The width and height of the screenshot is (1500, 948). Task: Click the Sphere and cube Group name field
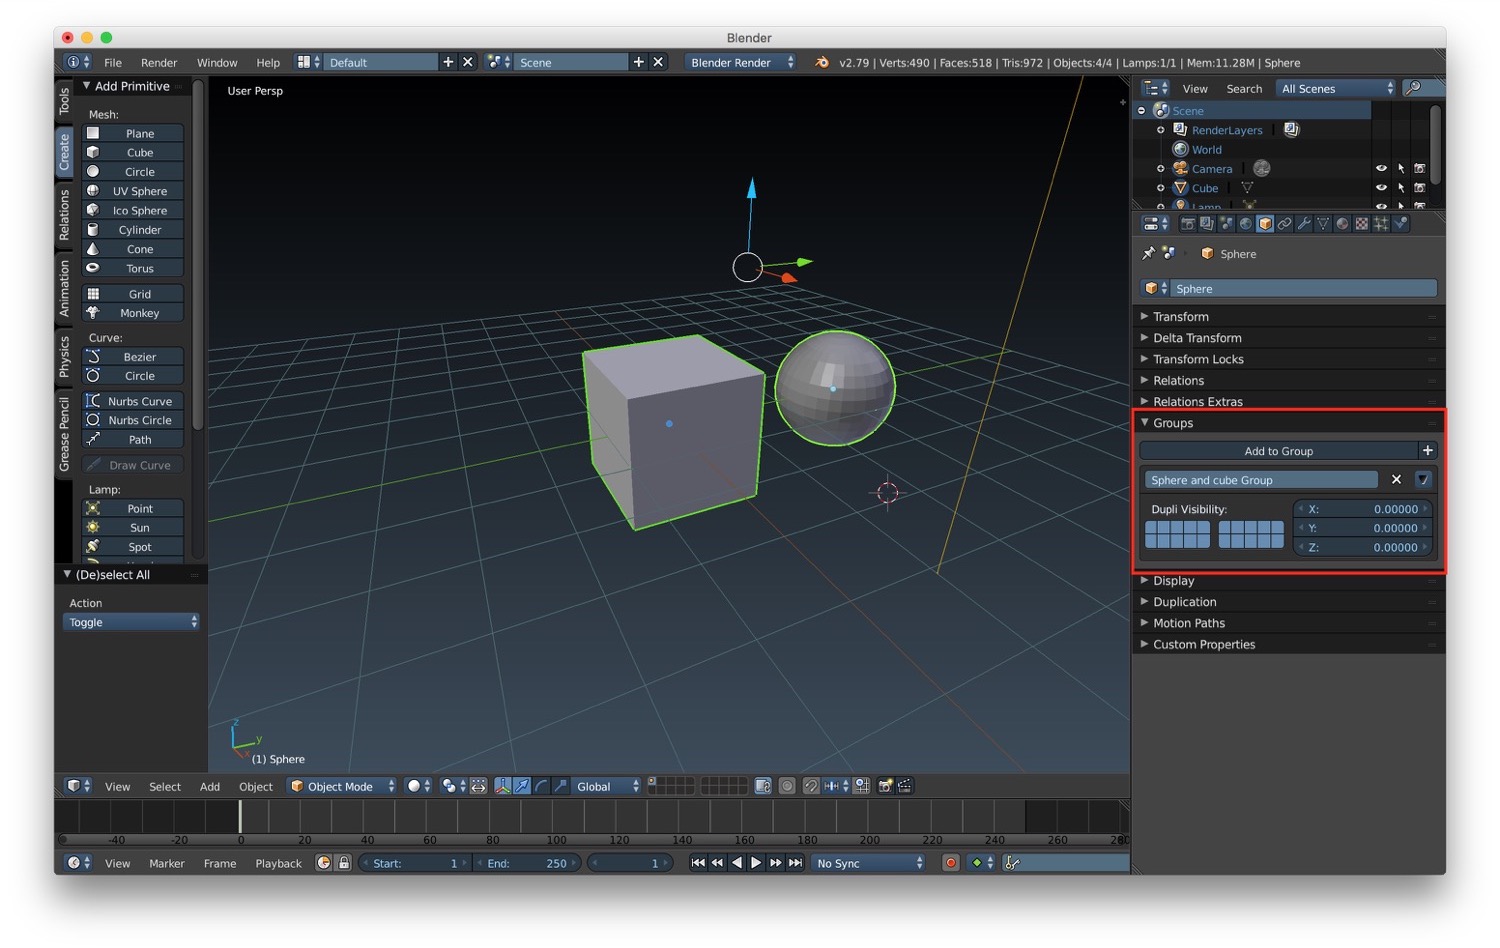(x=1261, y=480)
